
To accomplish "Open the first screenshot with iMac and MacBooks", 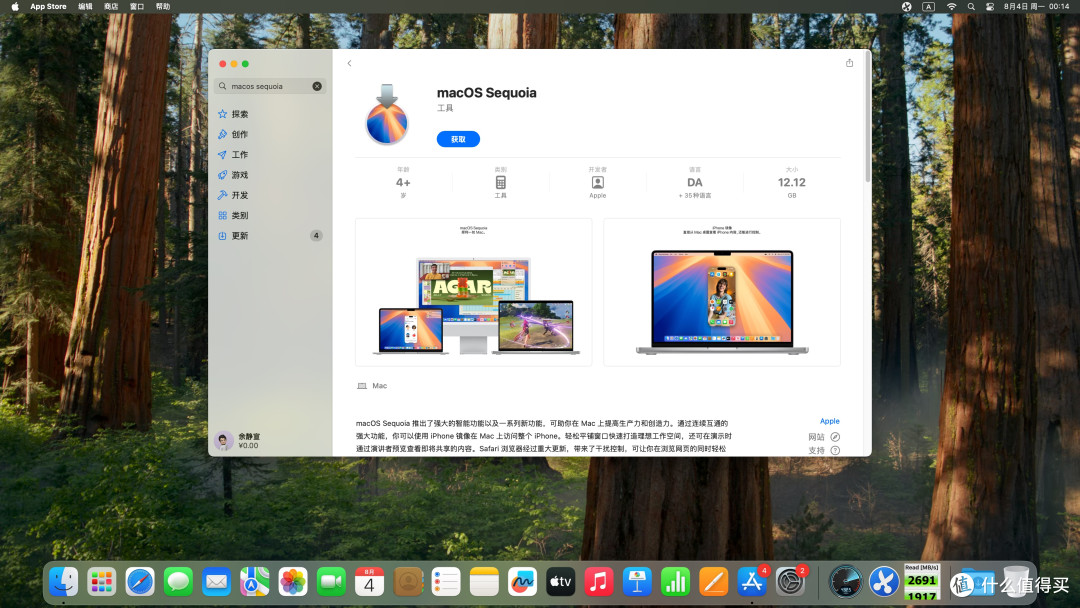I will click(473, 292).
